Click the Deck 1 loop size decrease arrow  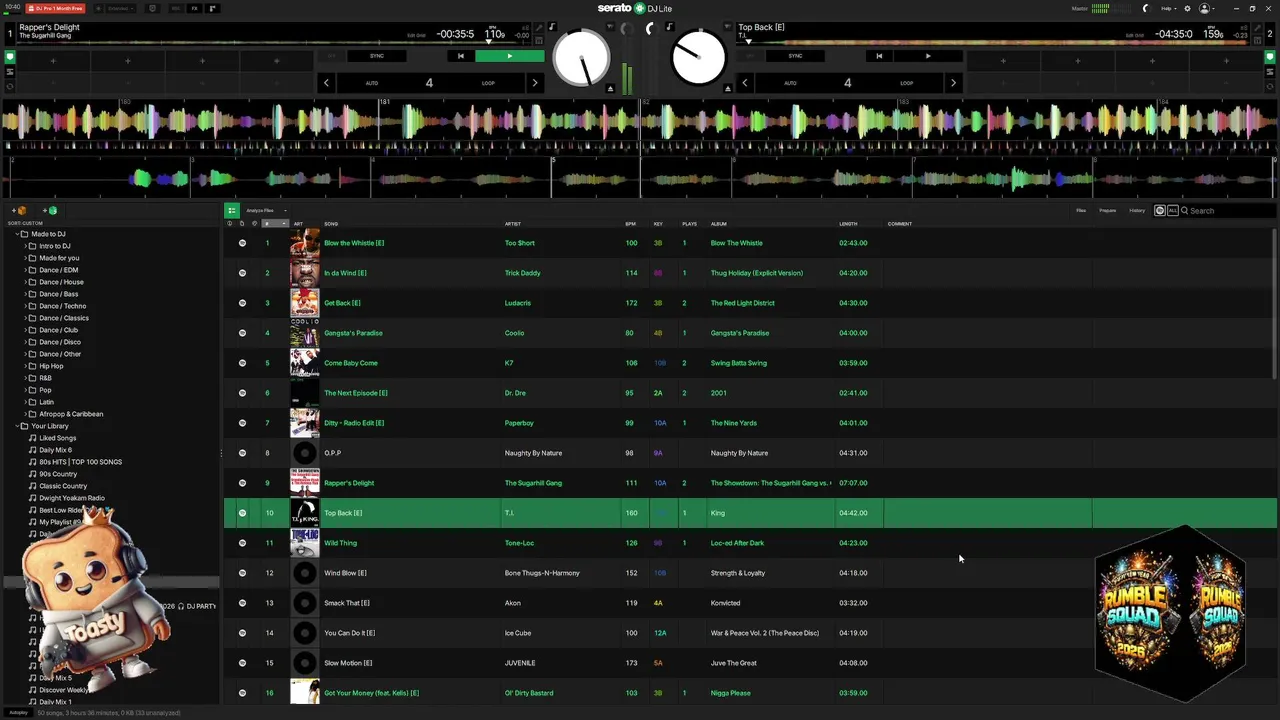click(x=326, y=83)
